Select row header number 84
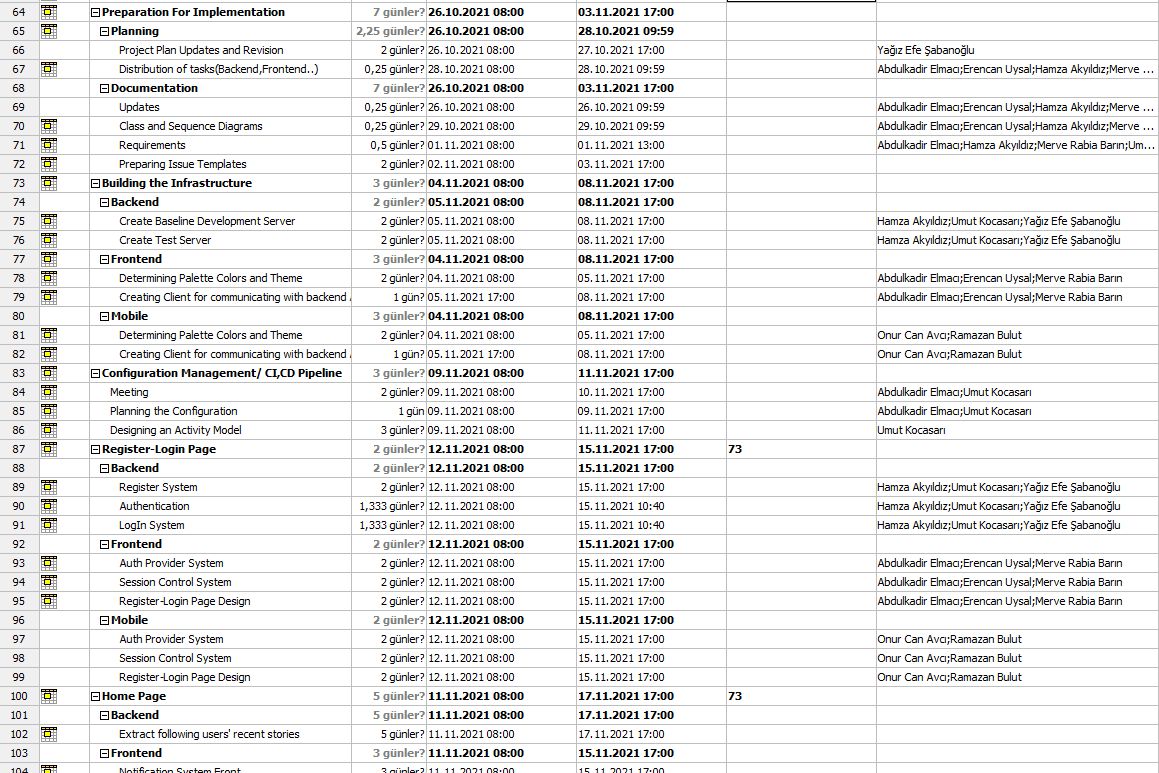1159x773 pixels. 18,392
